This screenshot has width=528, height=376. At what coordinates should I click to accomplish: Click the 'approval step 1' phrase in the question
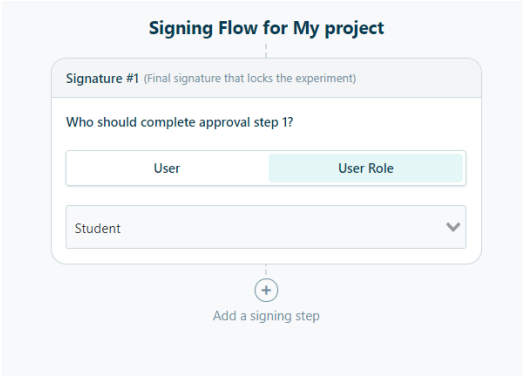pyautogui.click(x=244, y=122)
